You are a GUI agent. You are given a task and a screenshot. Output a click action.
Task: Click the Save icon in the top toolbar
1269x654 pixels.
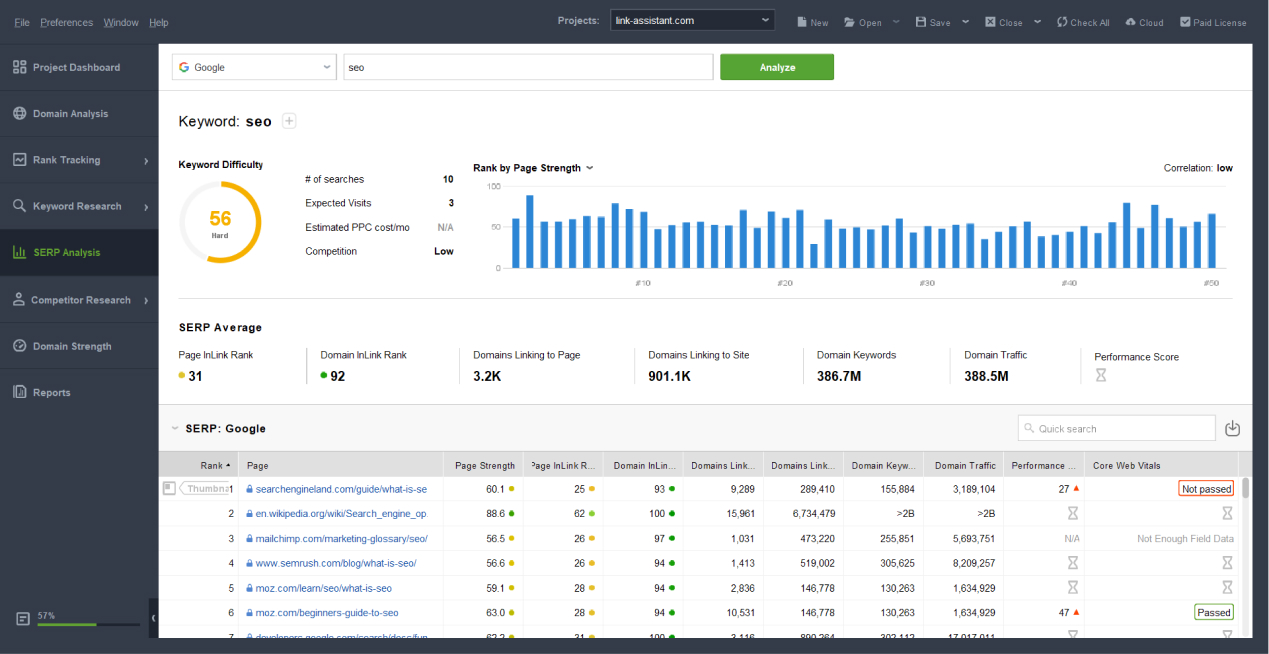tap(921, 22)
